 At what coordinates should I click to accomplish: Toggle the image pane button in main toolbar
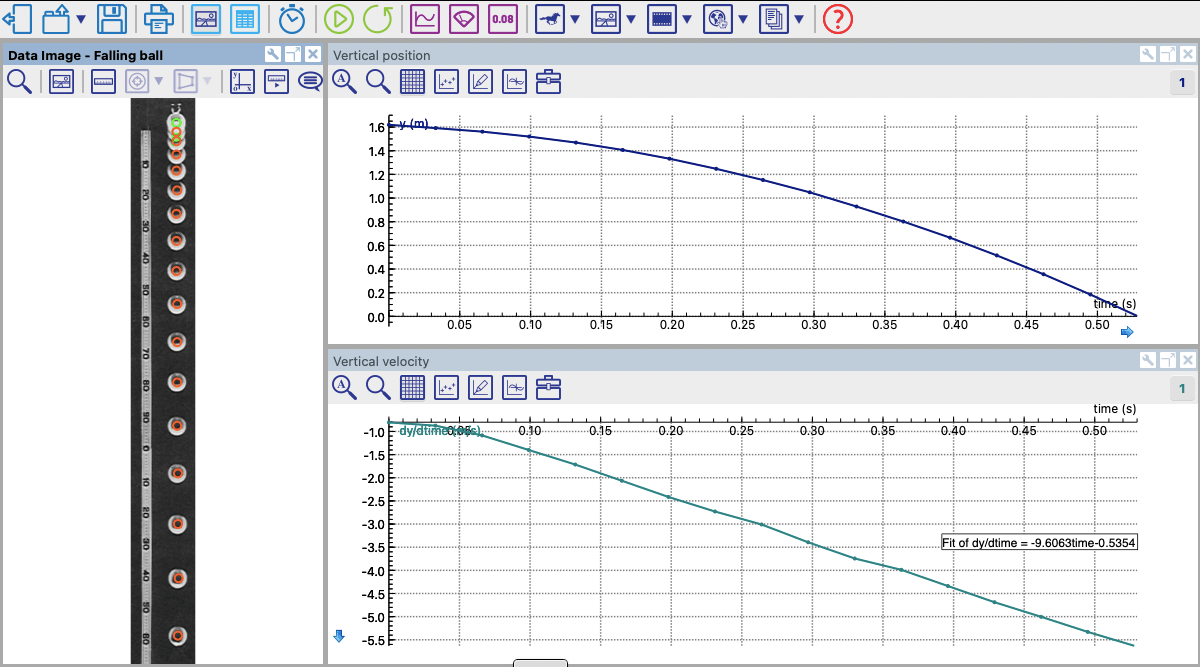click(x=206, y=19)
